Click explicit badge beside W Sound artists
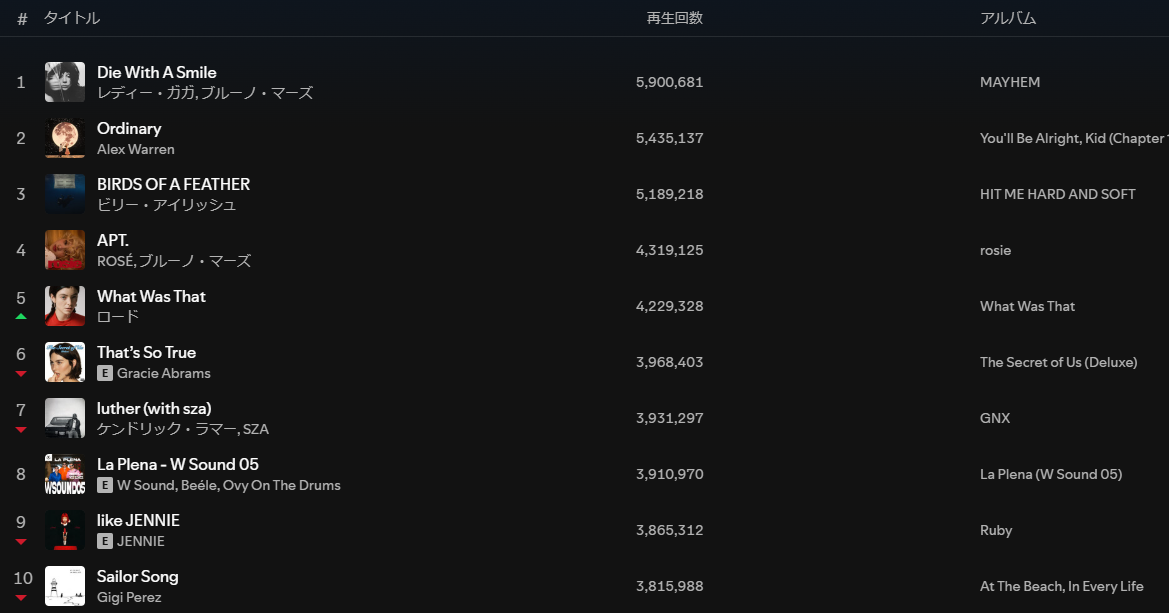Viewport: 1169px width, 613px height. [x=105, y=485]
